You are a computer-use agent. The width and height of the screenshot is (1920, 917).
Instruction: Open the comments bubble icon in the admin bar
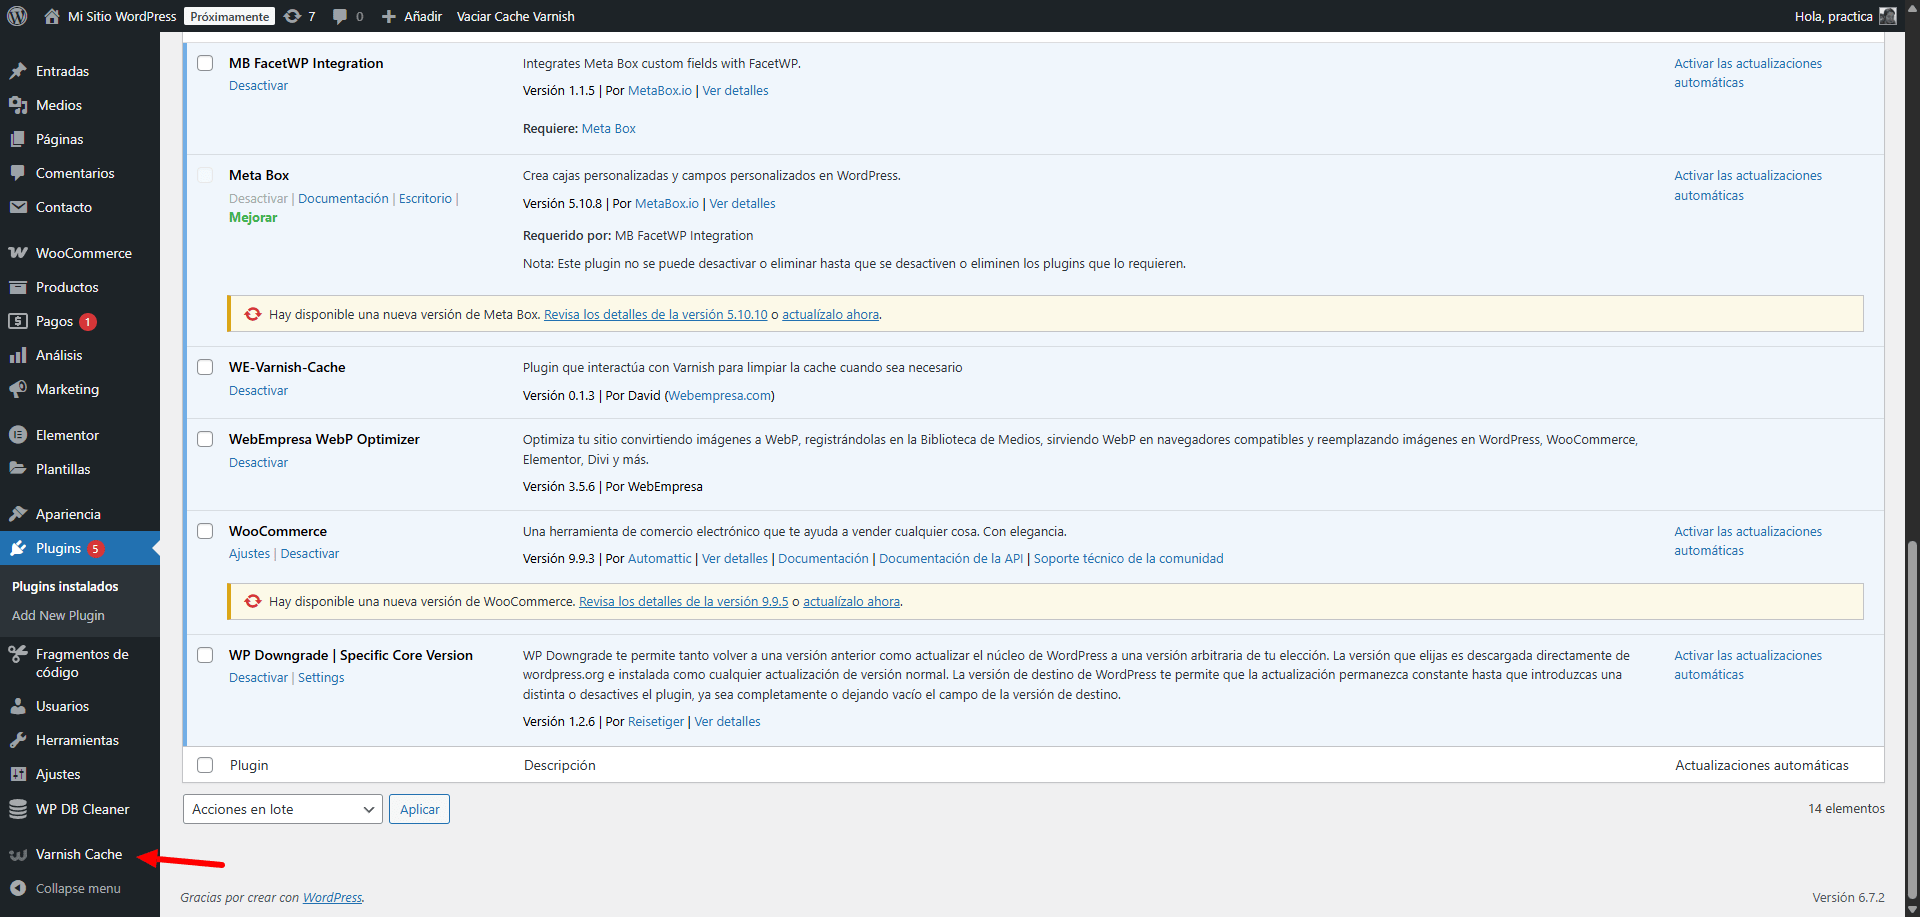(340, 16)
